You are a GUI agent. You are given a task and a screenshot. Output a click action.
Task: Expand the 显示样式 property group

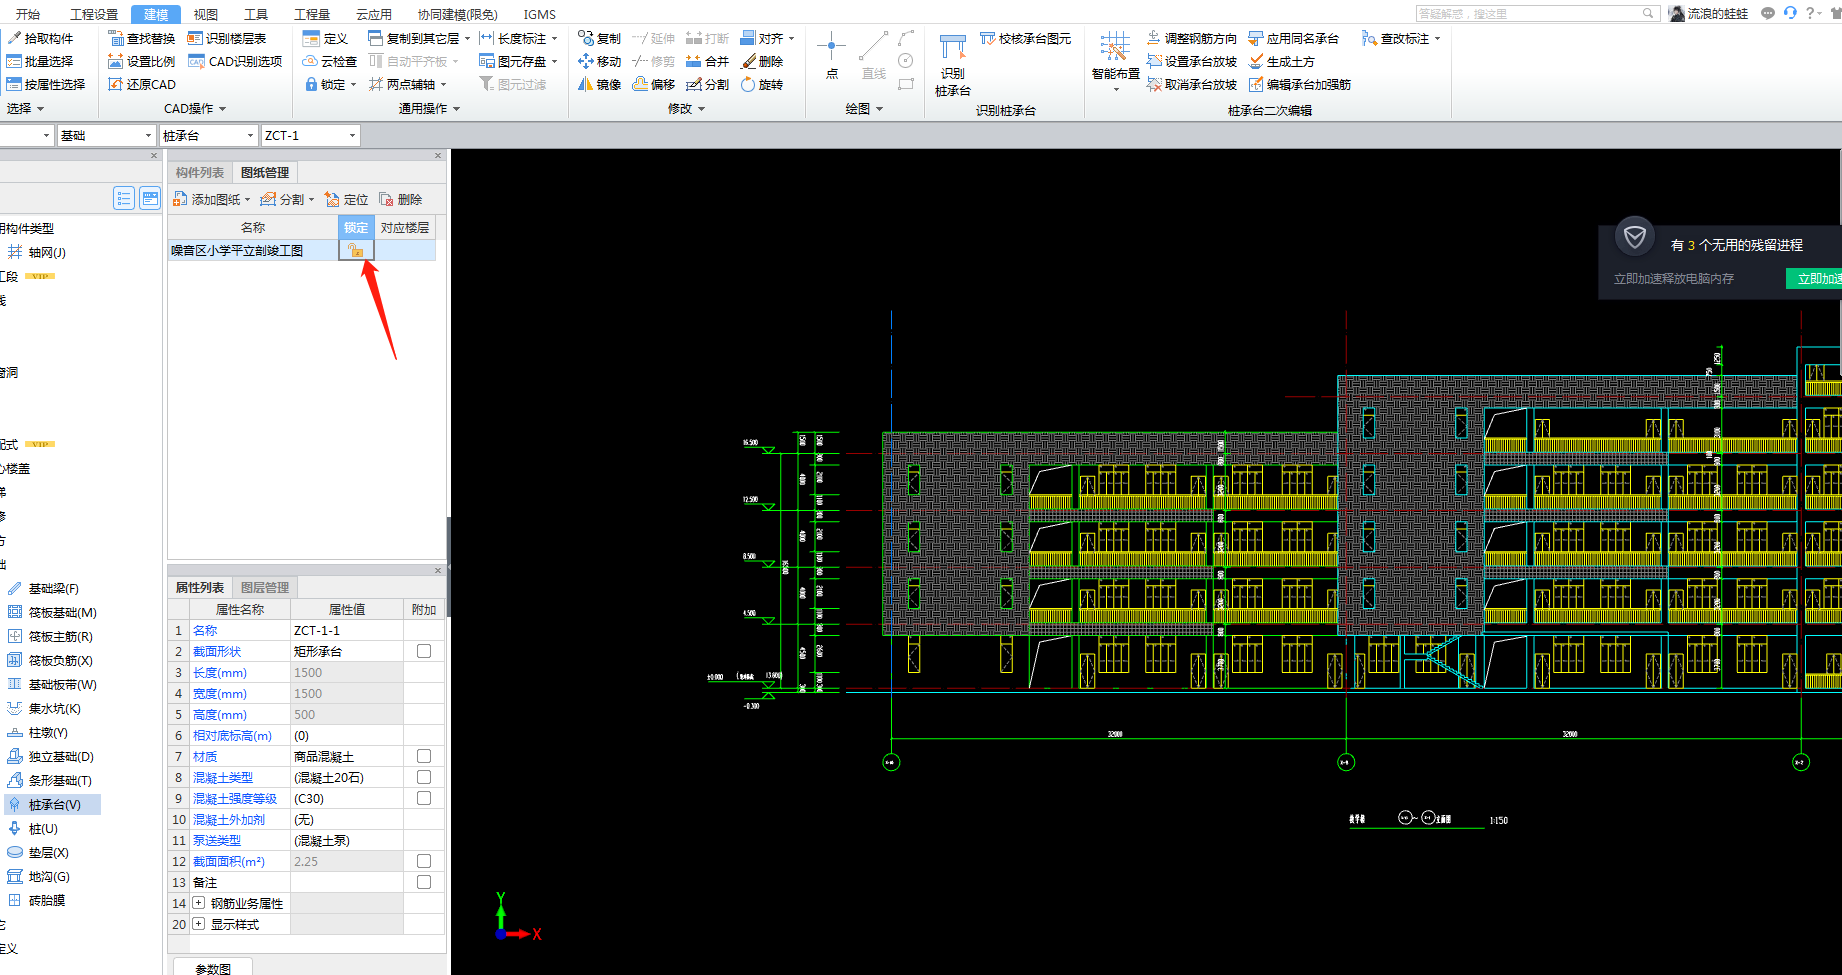199,924
